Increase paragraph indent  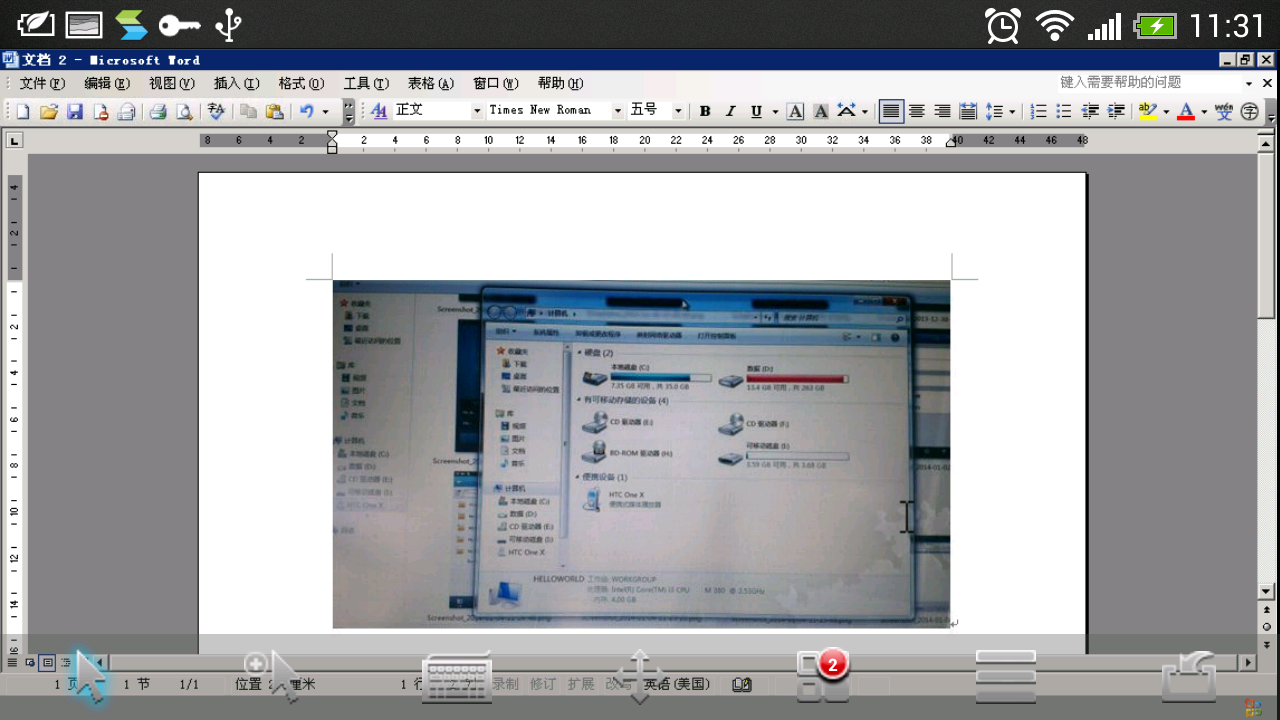(x=1116, y=111)
